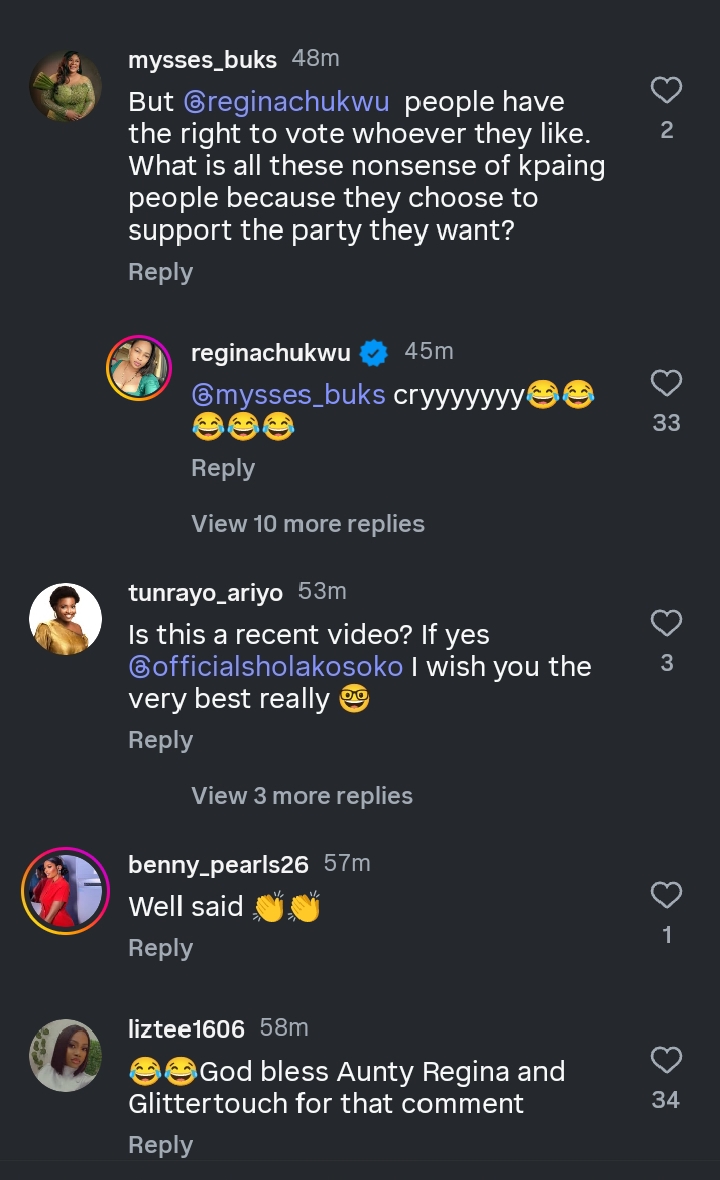The height and width of the screenshot is (1180, 720).
Task: Open liztee1606's profile picture
Action: (65, 1055)
